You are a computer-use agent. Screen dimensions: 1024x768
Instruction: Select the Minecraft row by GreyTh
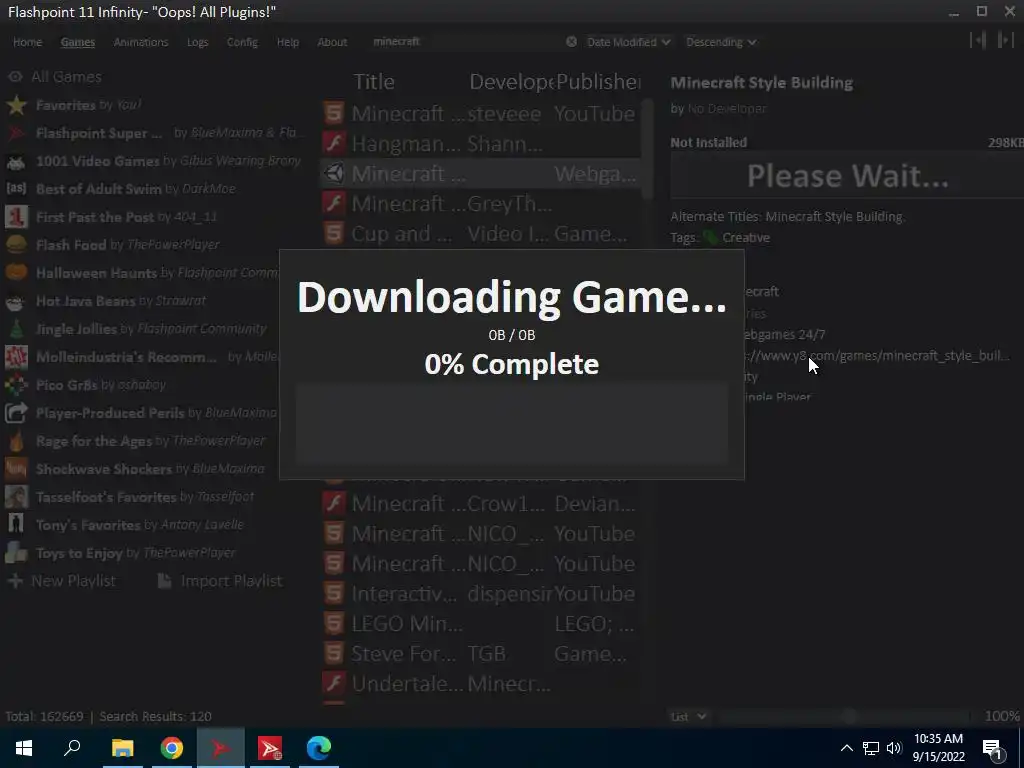tap(481, 204)
